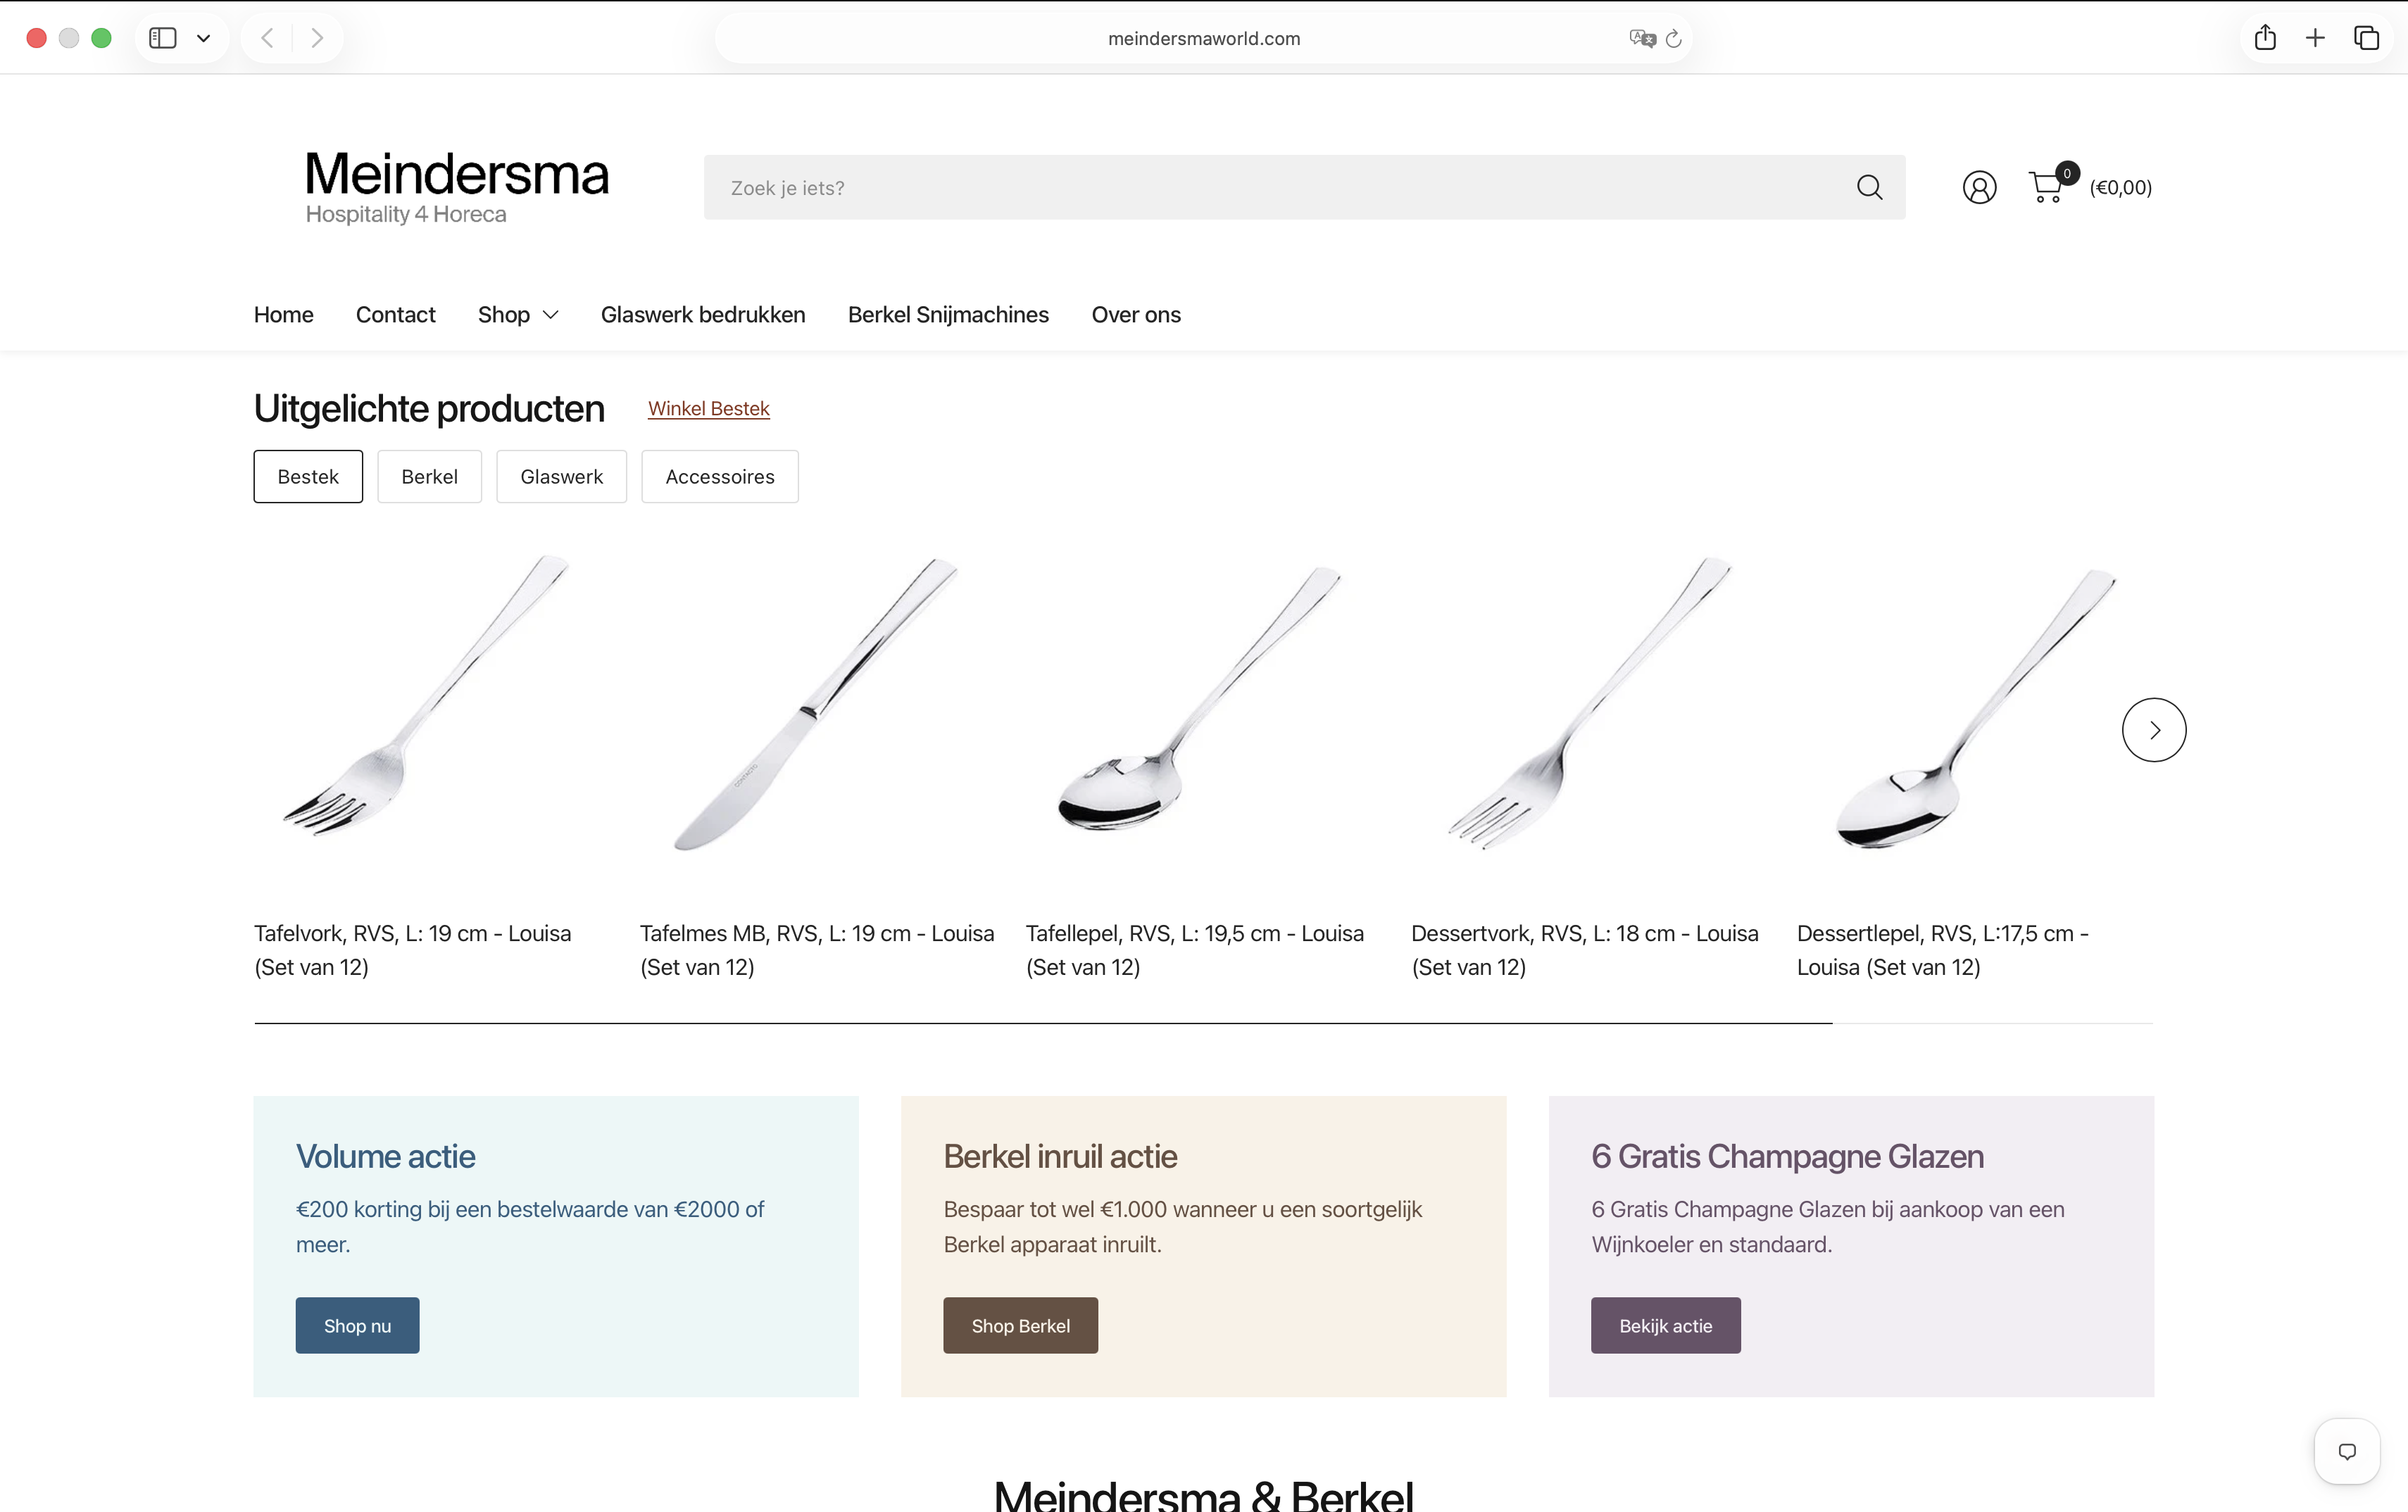The image size is (2408, 1512).
Task: Follow the Winkel Bestek link
Action: click(x=709, y=408)
